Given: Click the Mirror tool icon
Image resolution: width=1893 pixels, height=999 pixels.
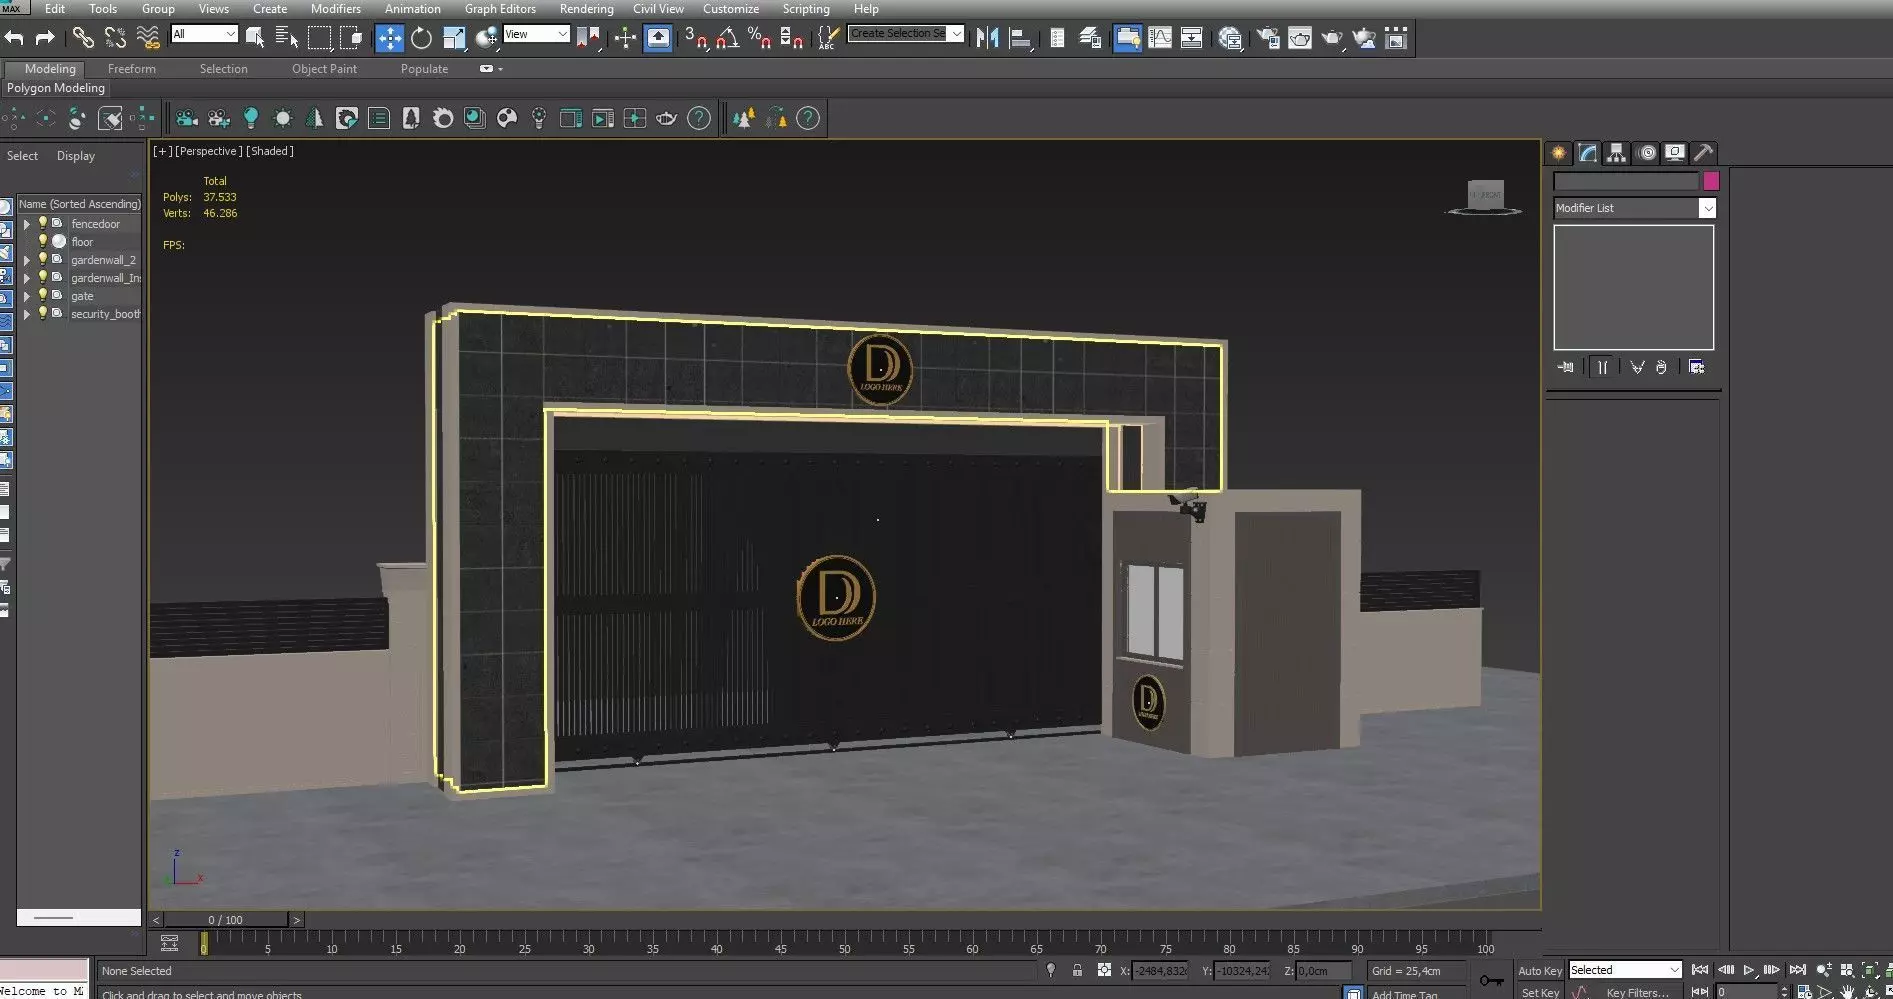Looking at the screenshot, I should [x=988, y=38].
